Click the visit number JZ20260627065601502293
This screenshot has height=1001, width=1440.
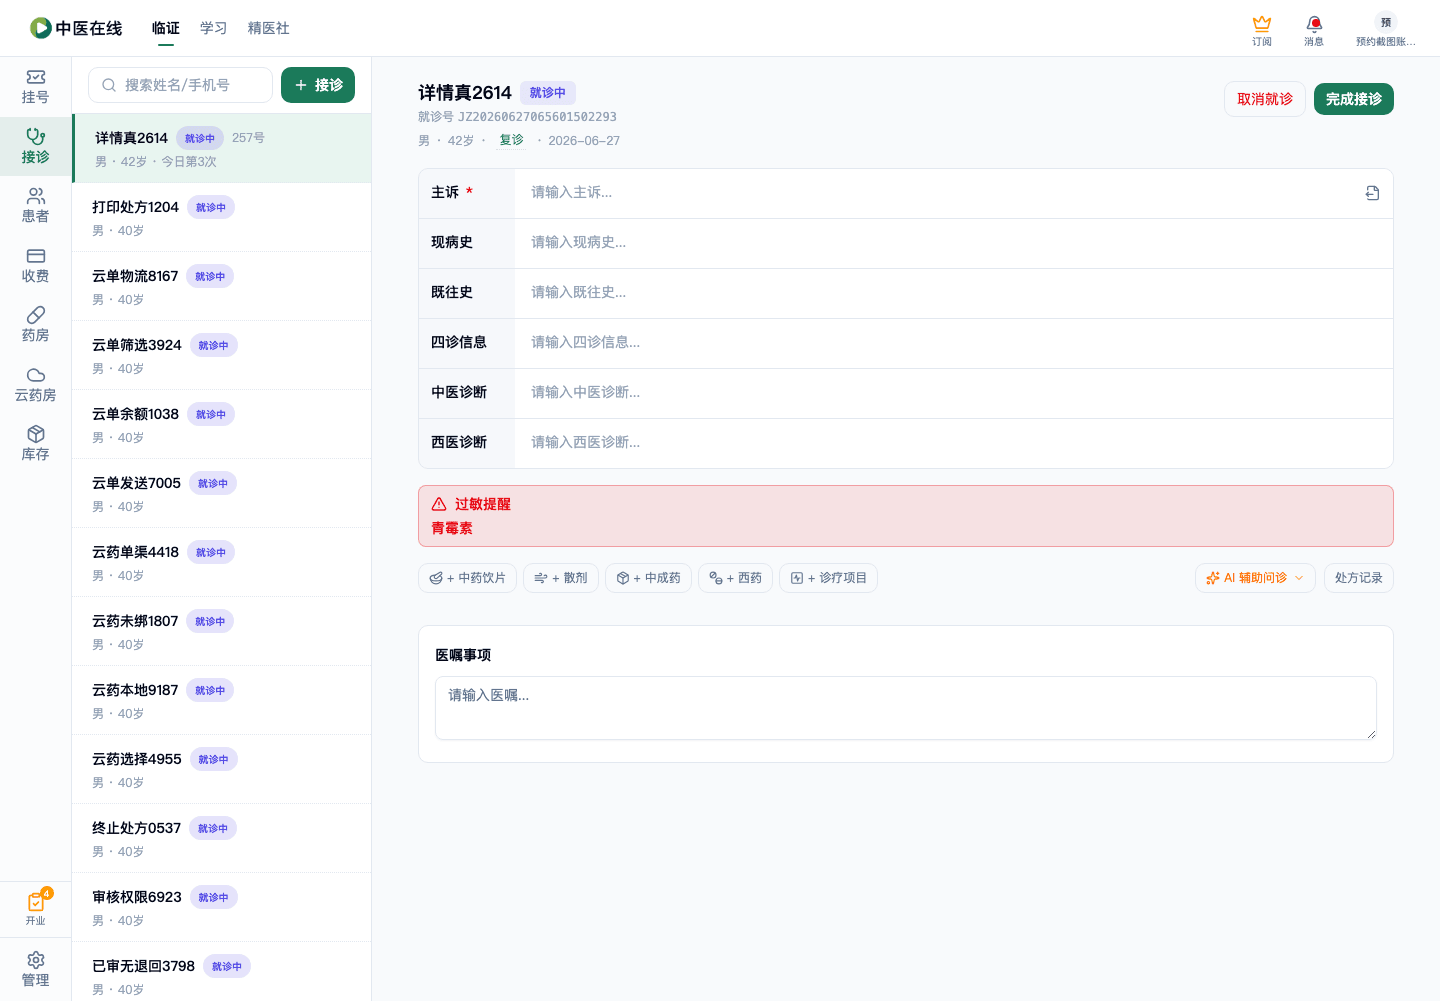coord(538,117)
